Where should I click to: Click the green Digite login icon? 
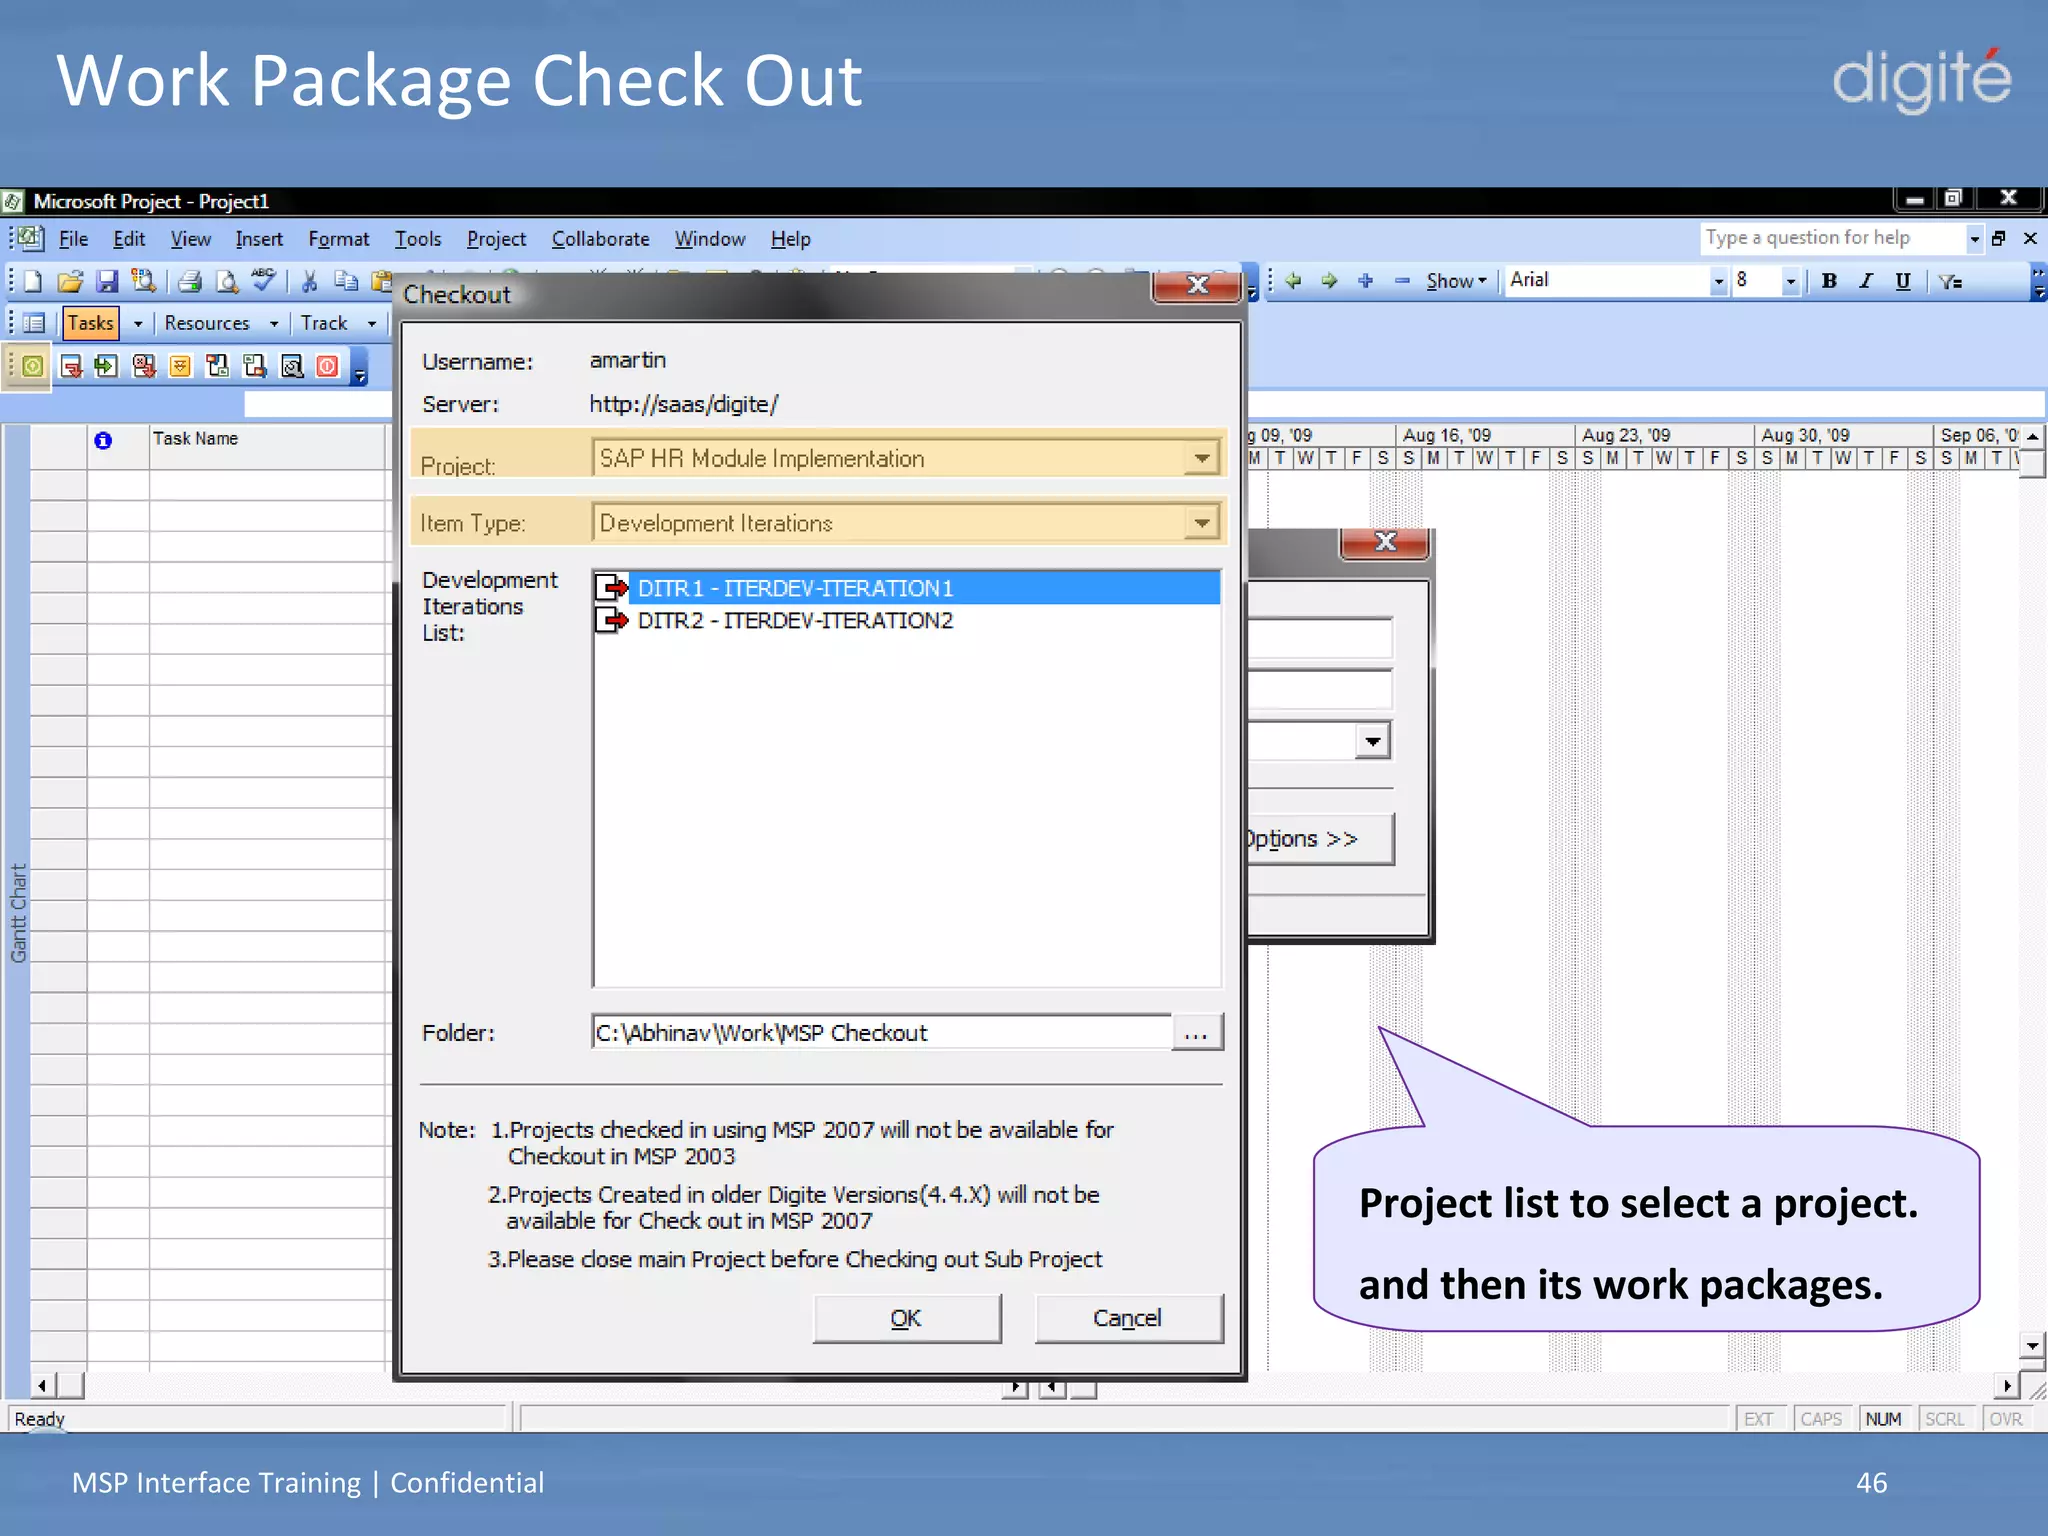tap(32, 366)
